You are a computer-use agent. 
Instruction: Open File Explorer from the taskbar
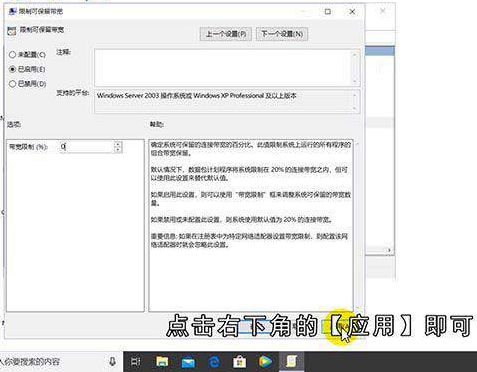[162, 362]
